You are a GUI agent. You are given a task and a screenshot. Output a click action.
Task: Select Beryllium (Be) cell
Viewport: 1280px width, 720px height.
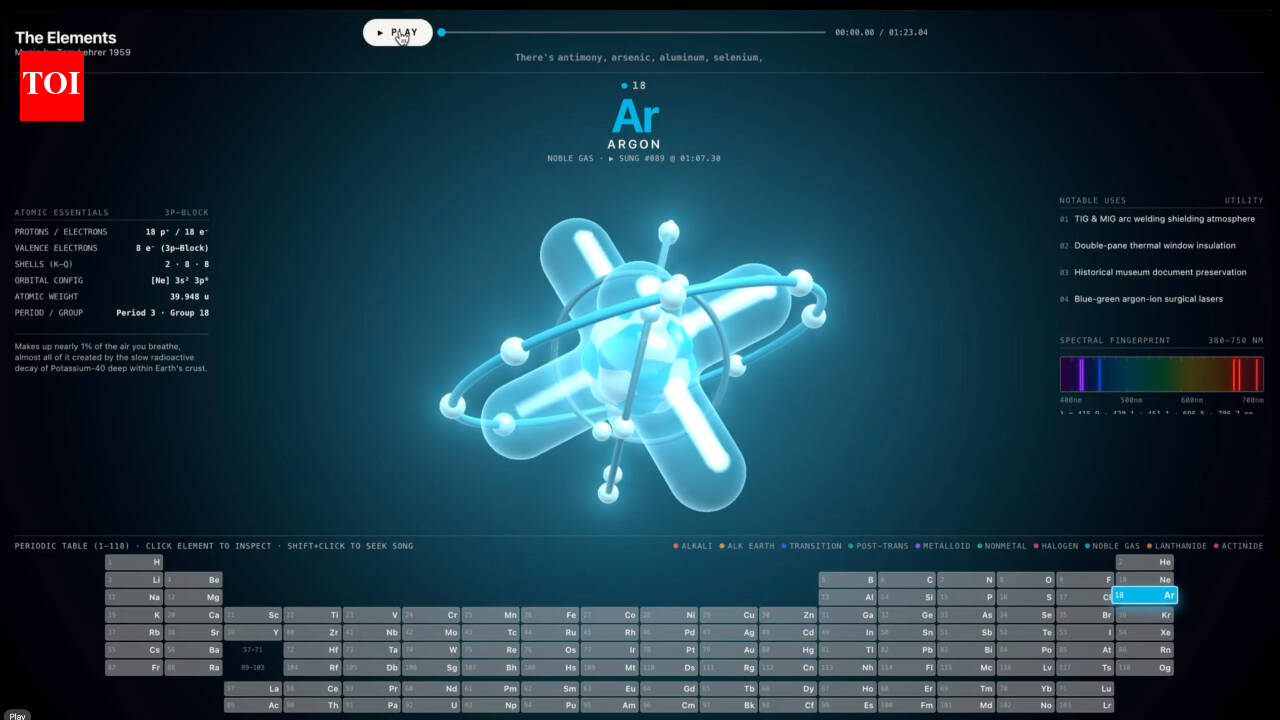pos(193,580)
